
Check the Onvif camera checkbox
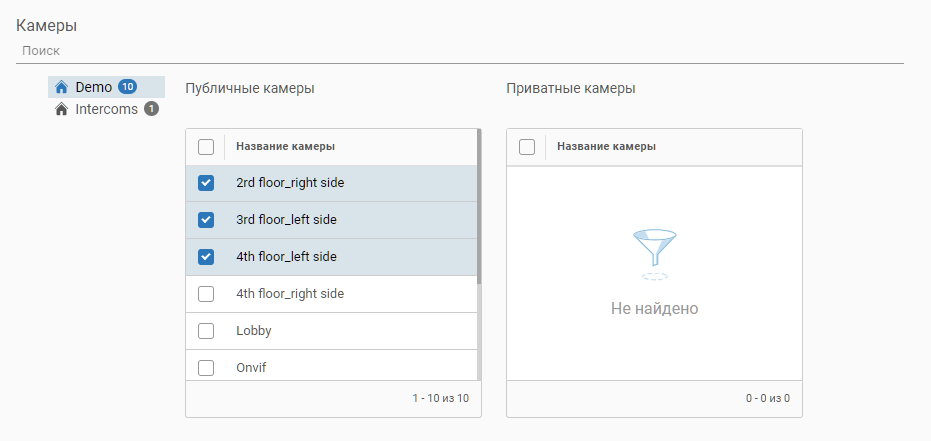(x=206, y=367)
